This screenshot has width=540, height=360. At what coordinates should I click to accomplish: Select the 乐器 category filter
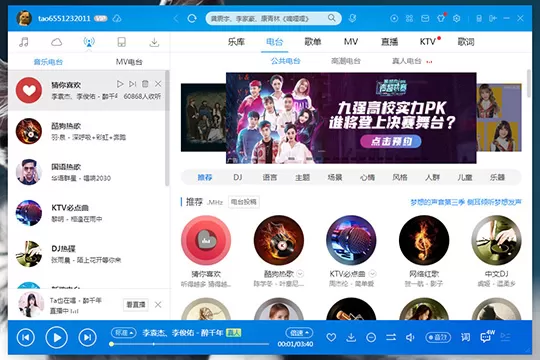coord(497,177)
